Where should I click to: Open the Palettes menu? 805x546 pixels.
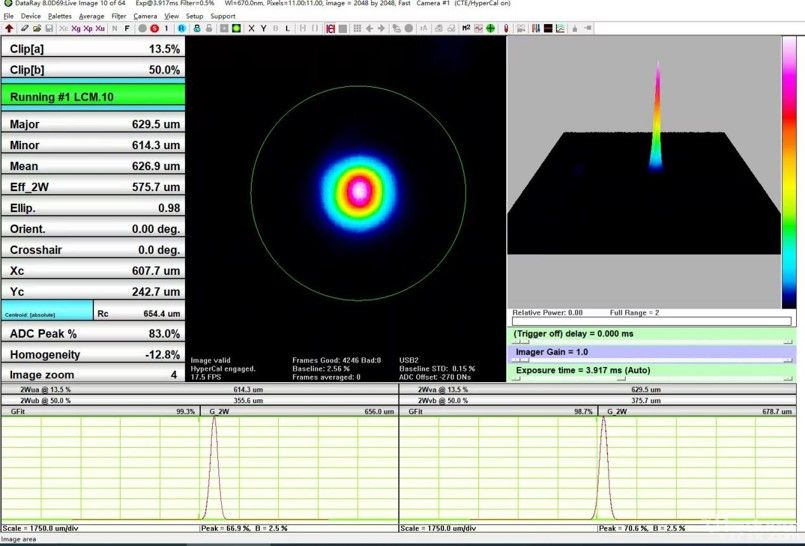pos(59,16)
